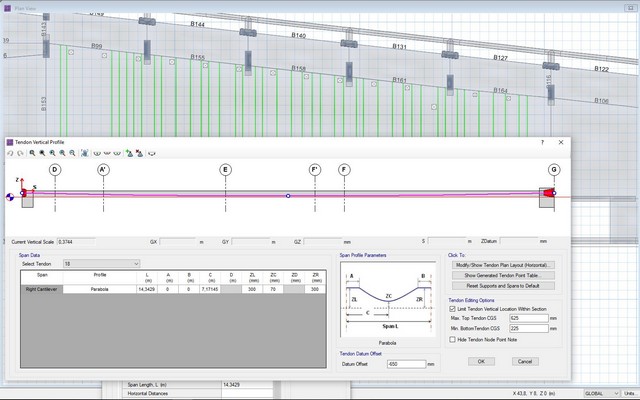Viewport: 640px width, 400px height.
Task: Toggle Limit Tendon Vertical Location Within Section
Action: (452, 309)
